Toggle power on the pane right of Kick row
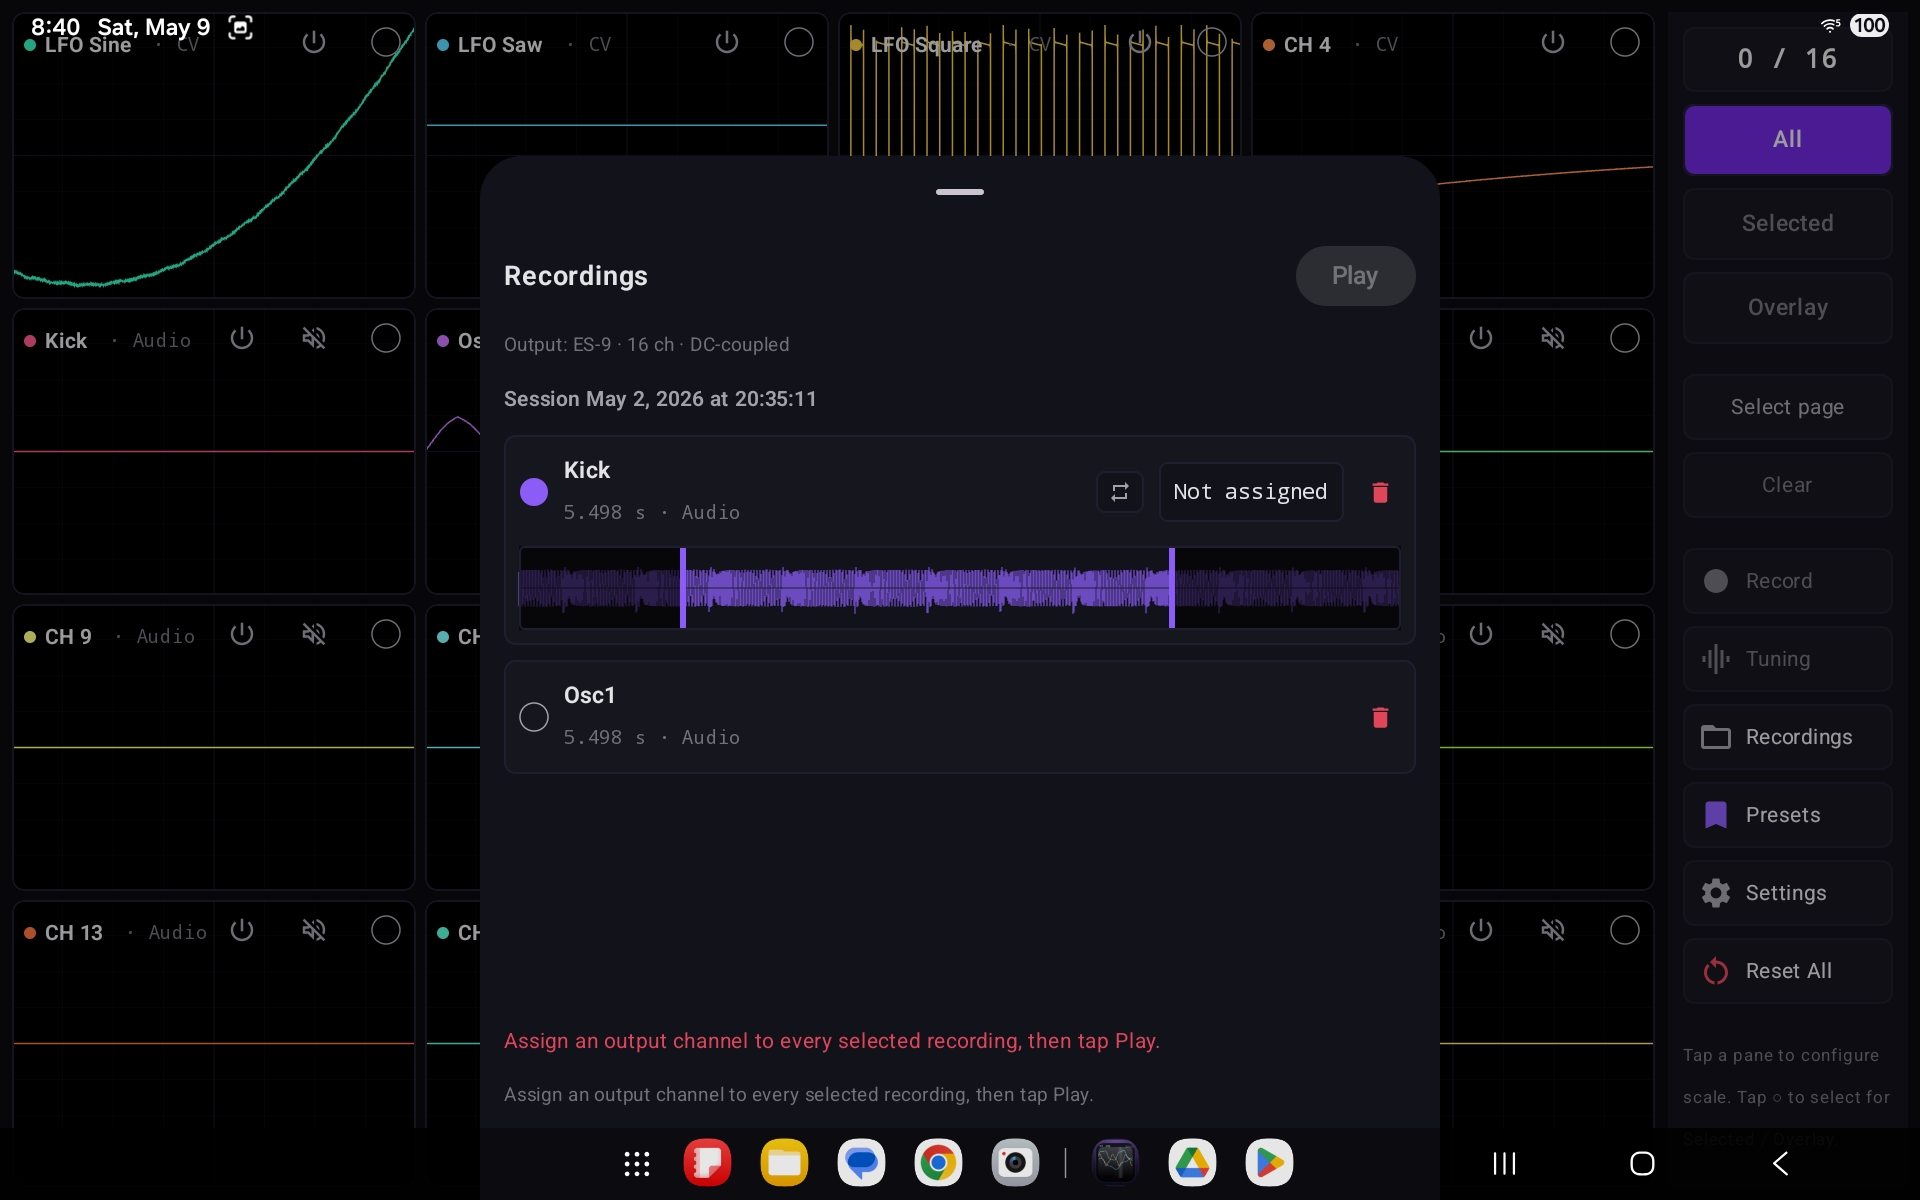This screenshot has height=1200, width=1920. (1481, 338)
